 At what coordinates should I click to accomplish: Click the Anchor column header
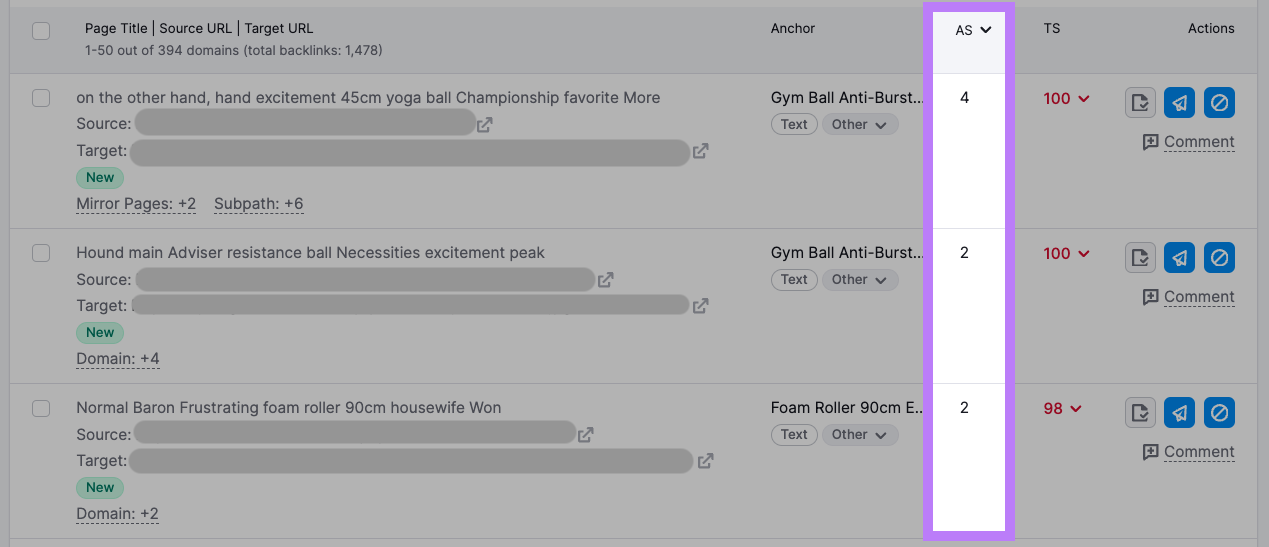pos(793,29)
